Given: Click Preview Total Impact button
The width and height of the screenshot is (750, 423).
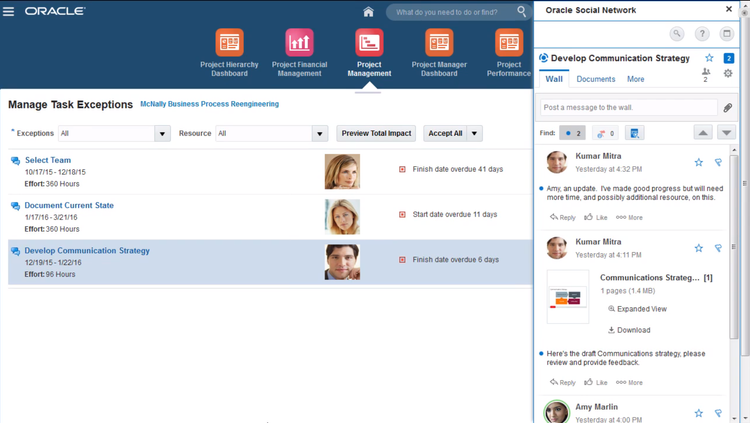Looking at the screenshot, I should pos(376,134).
